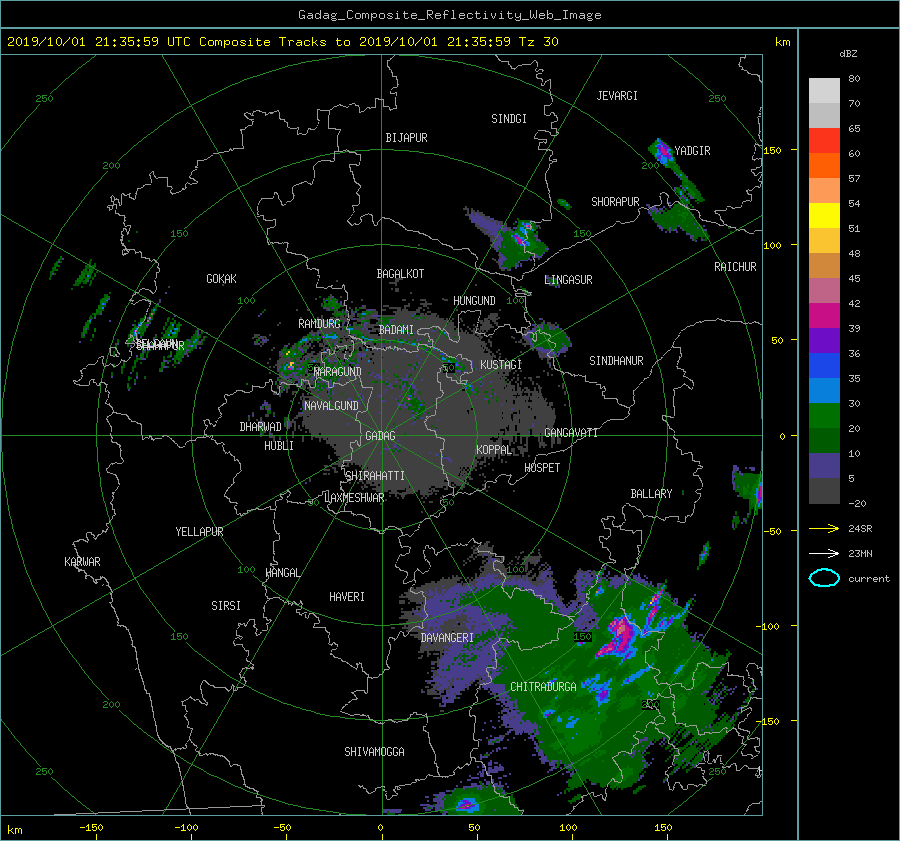Click the BADAMI city label
This screenshot has height=841, width=900.
(396, 330)
